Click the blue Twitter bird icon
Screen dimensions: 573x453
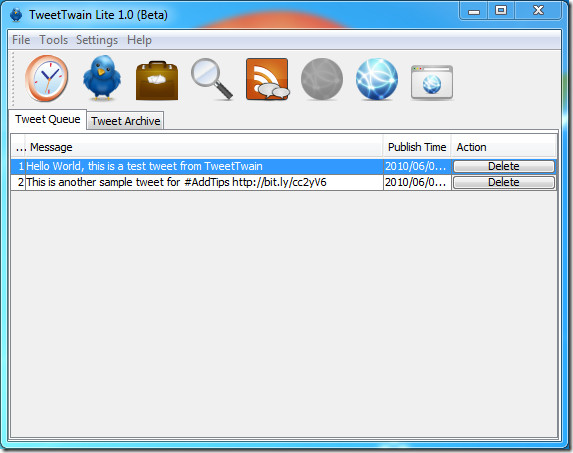(x=102, y=77)
